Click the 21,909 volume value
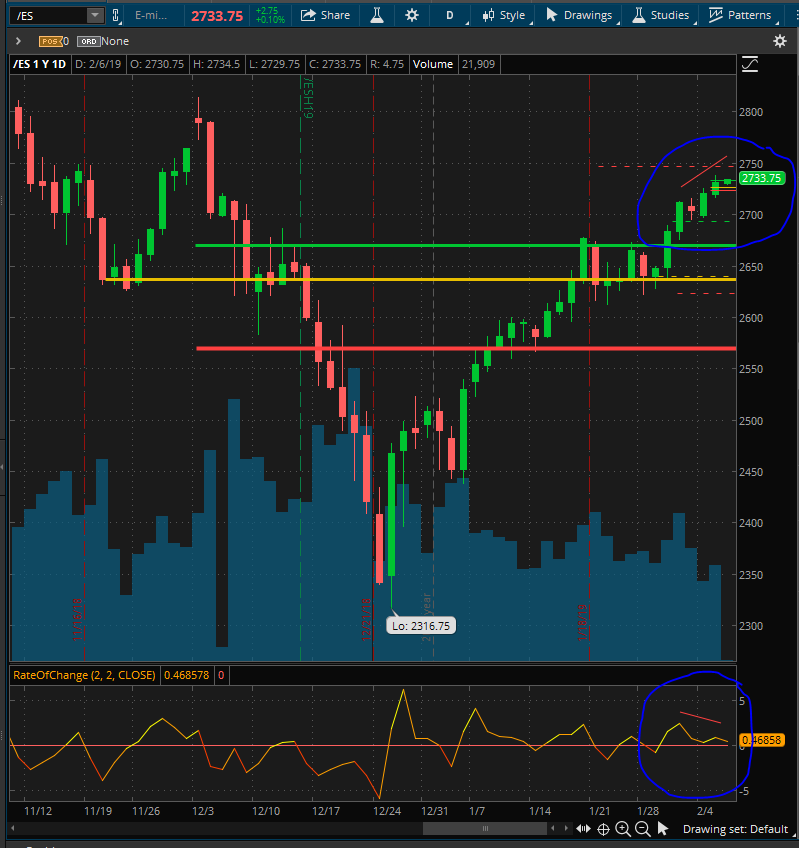The width and height of the screenshot is (799, 848). pyautogui.click(x=478, y=64)
